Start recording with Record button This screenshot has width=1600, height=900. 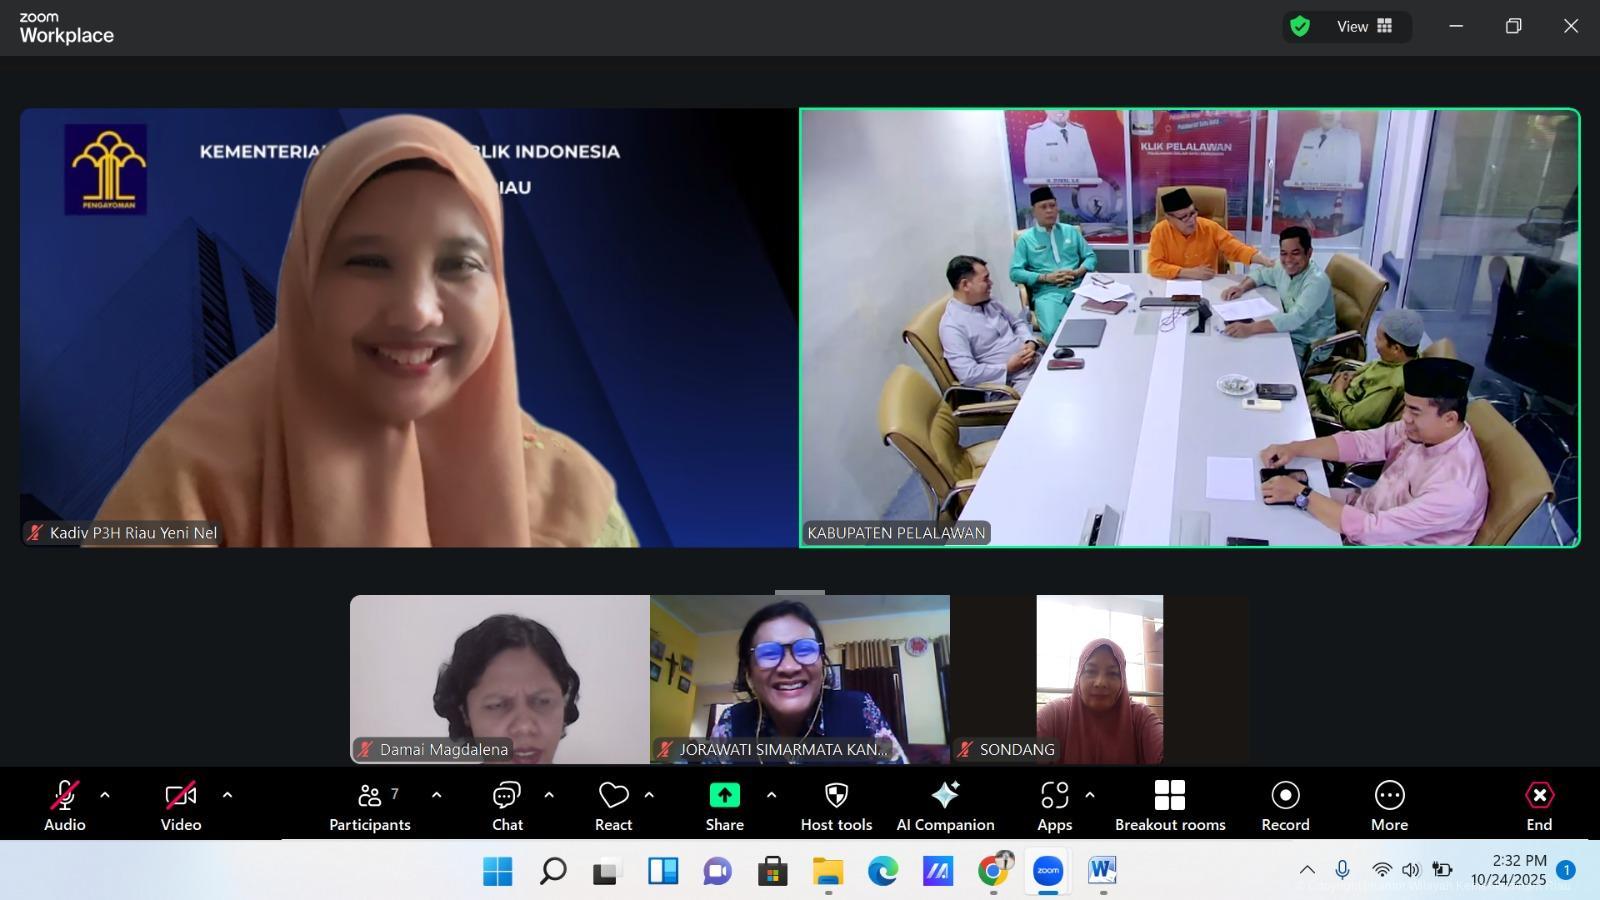point(1285,805)
